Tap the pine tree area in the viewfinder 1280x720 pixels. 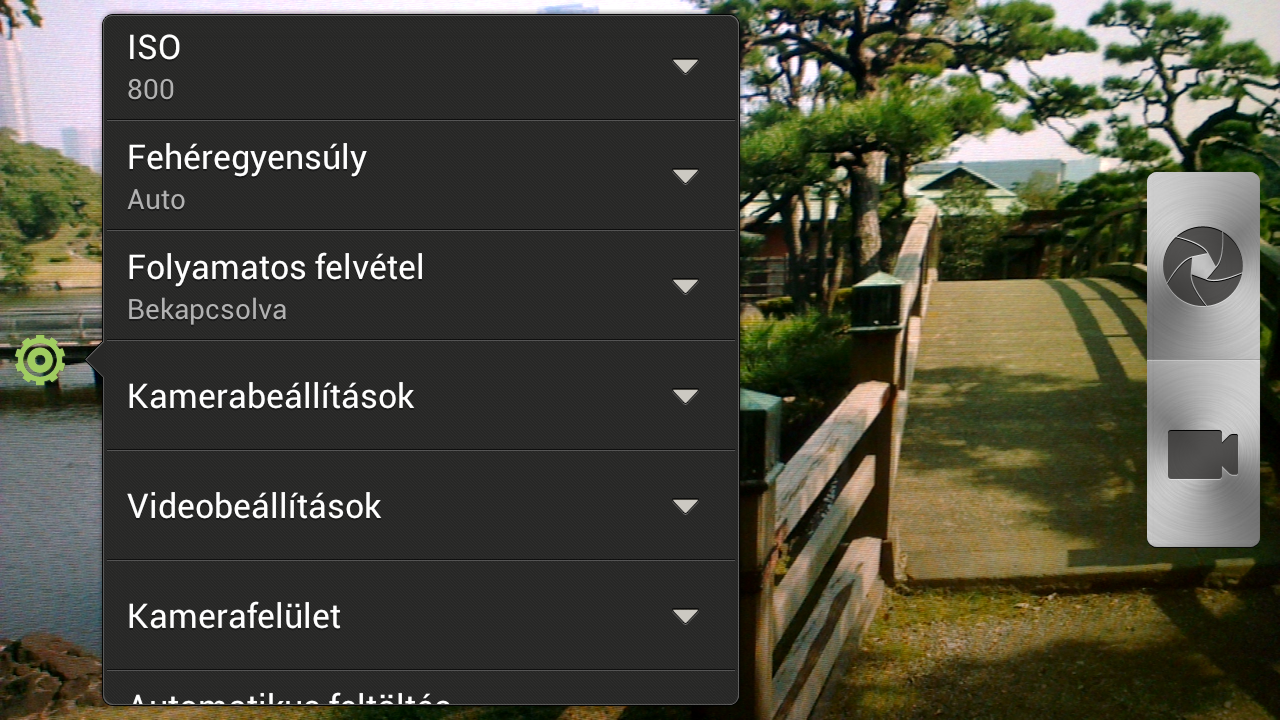pyautogui.click(x=900, y=90)
